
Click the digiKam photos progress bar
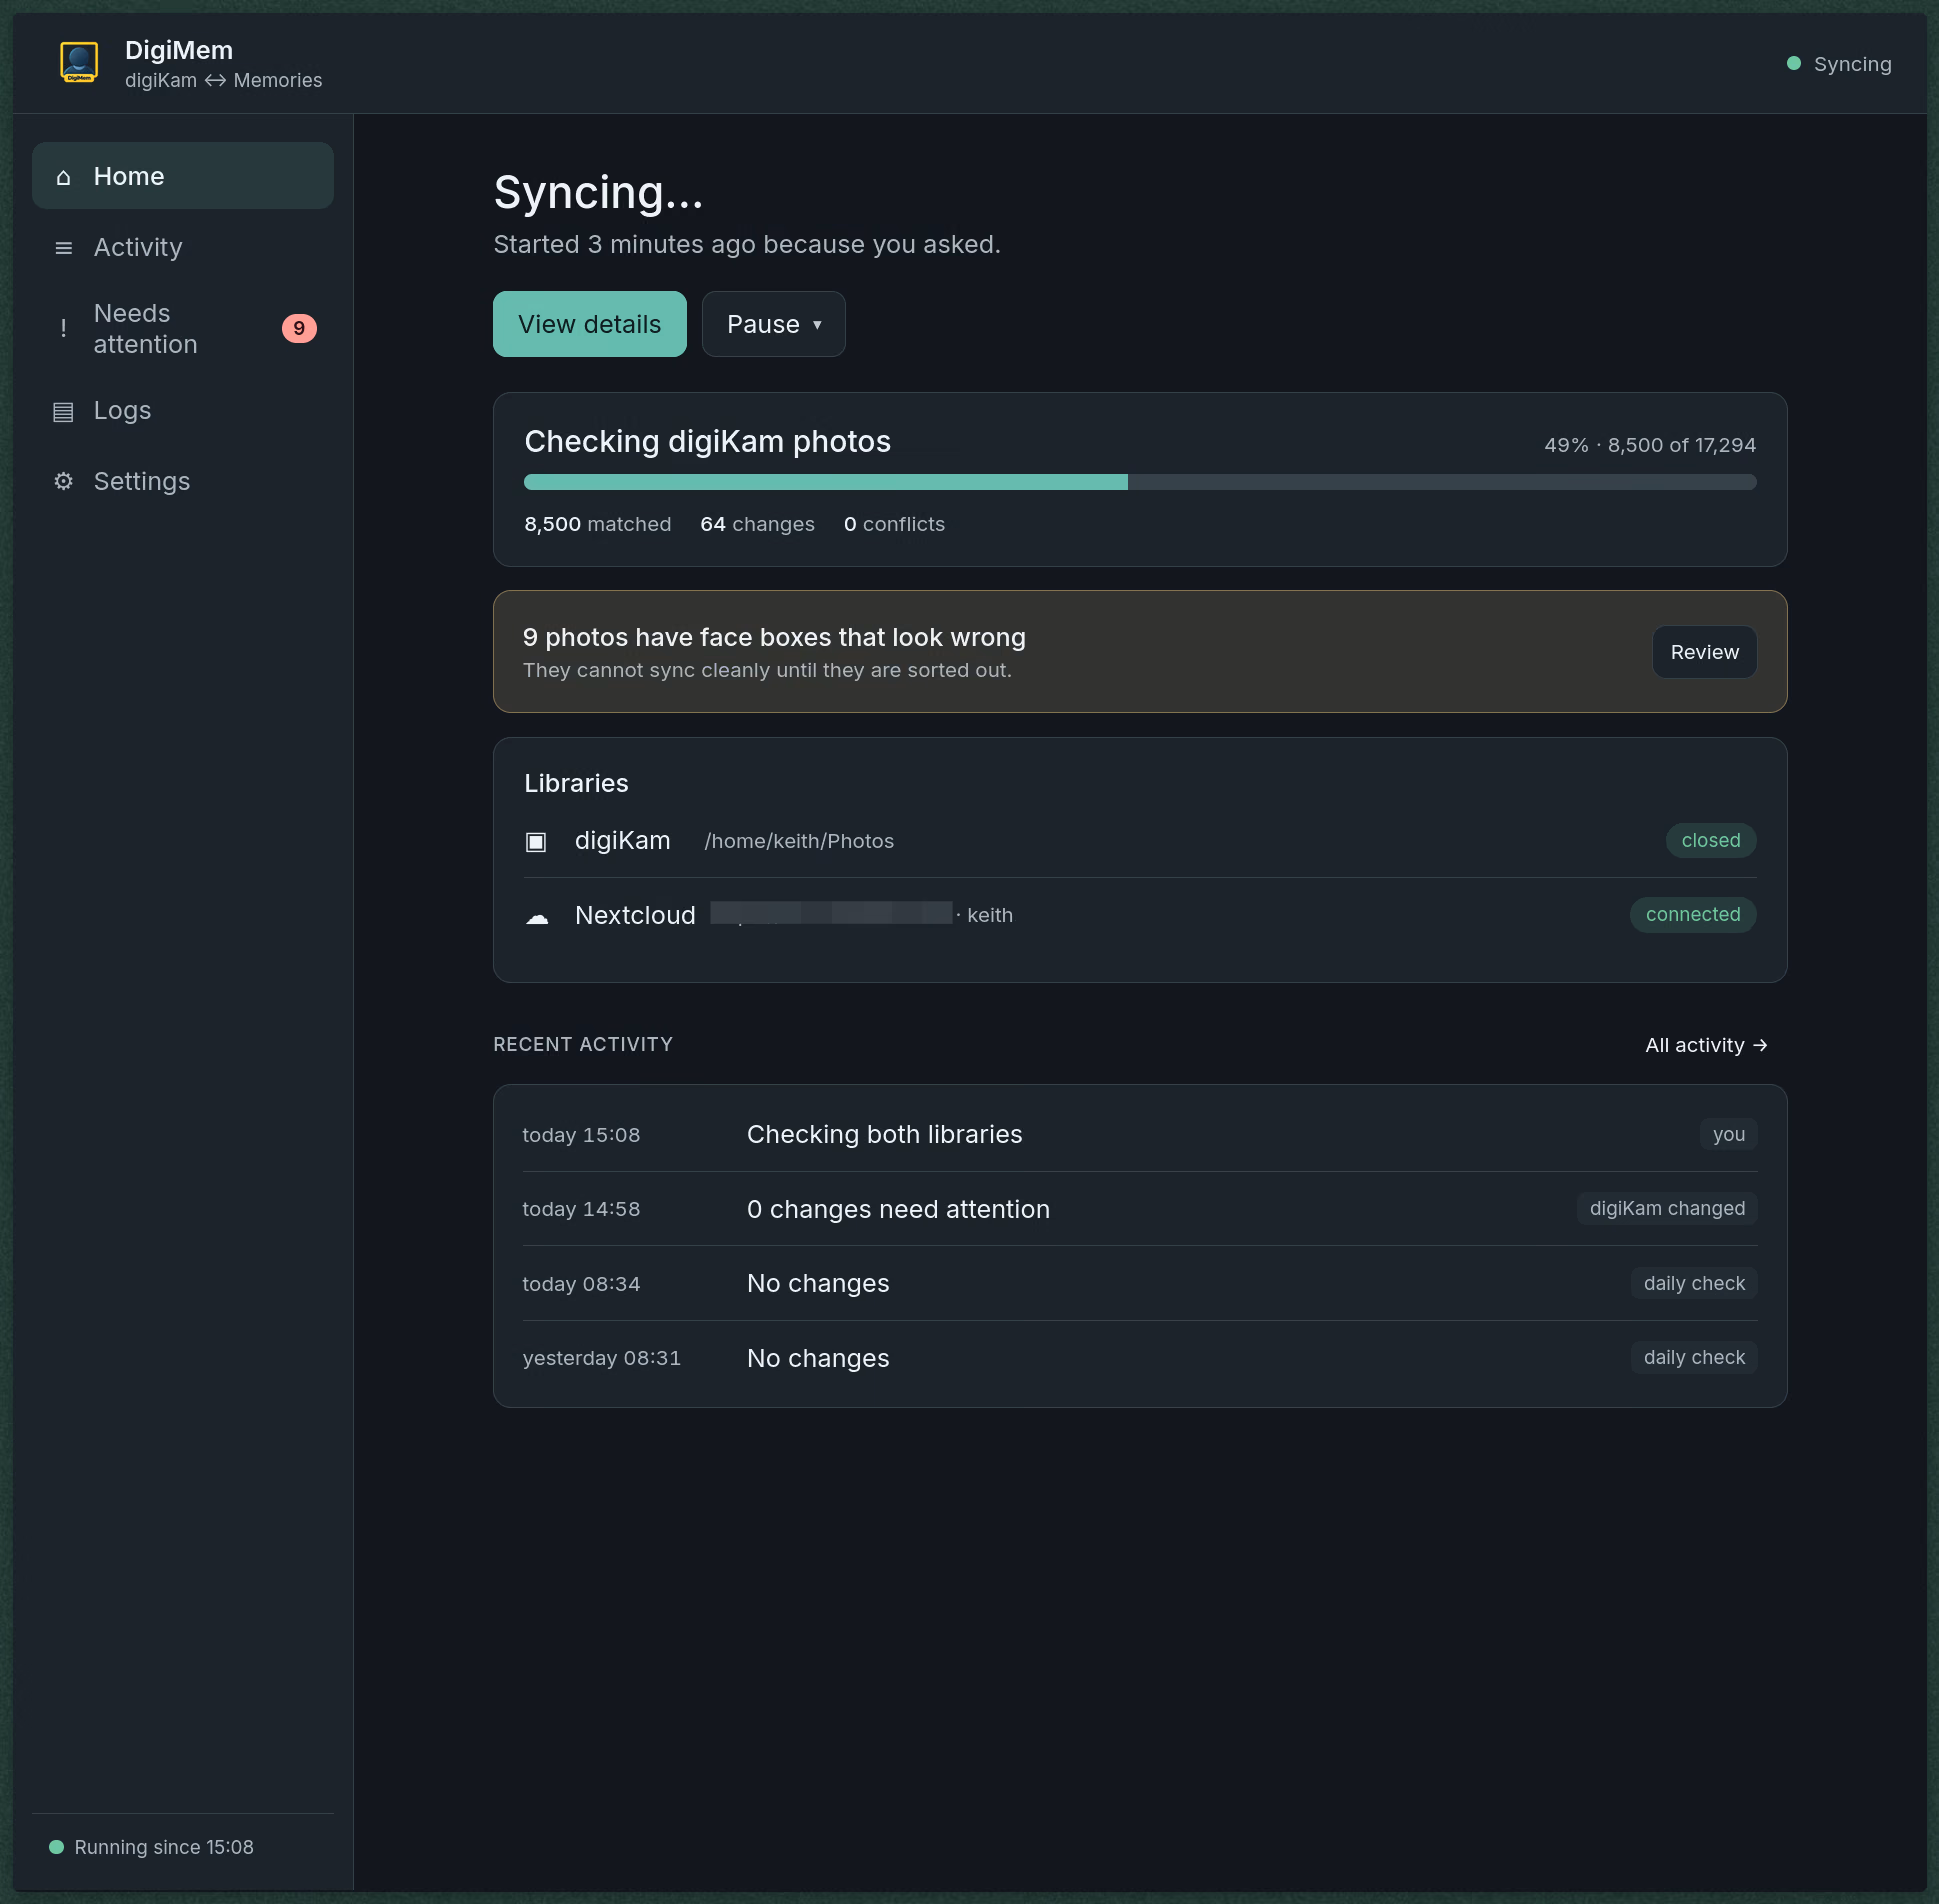tap(1140, 482)
